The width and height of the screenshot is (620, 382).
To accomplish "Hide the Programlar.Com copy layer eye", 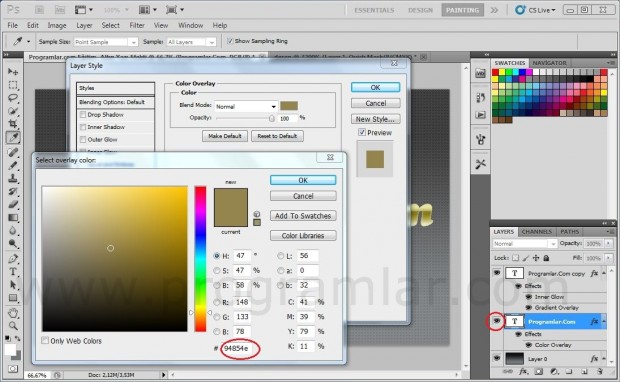I will tap(497, 273).
